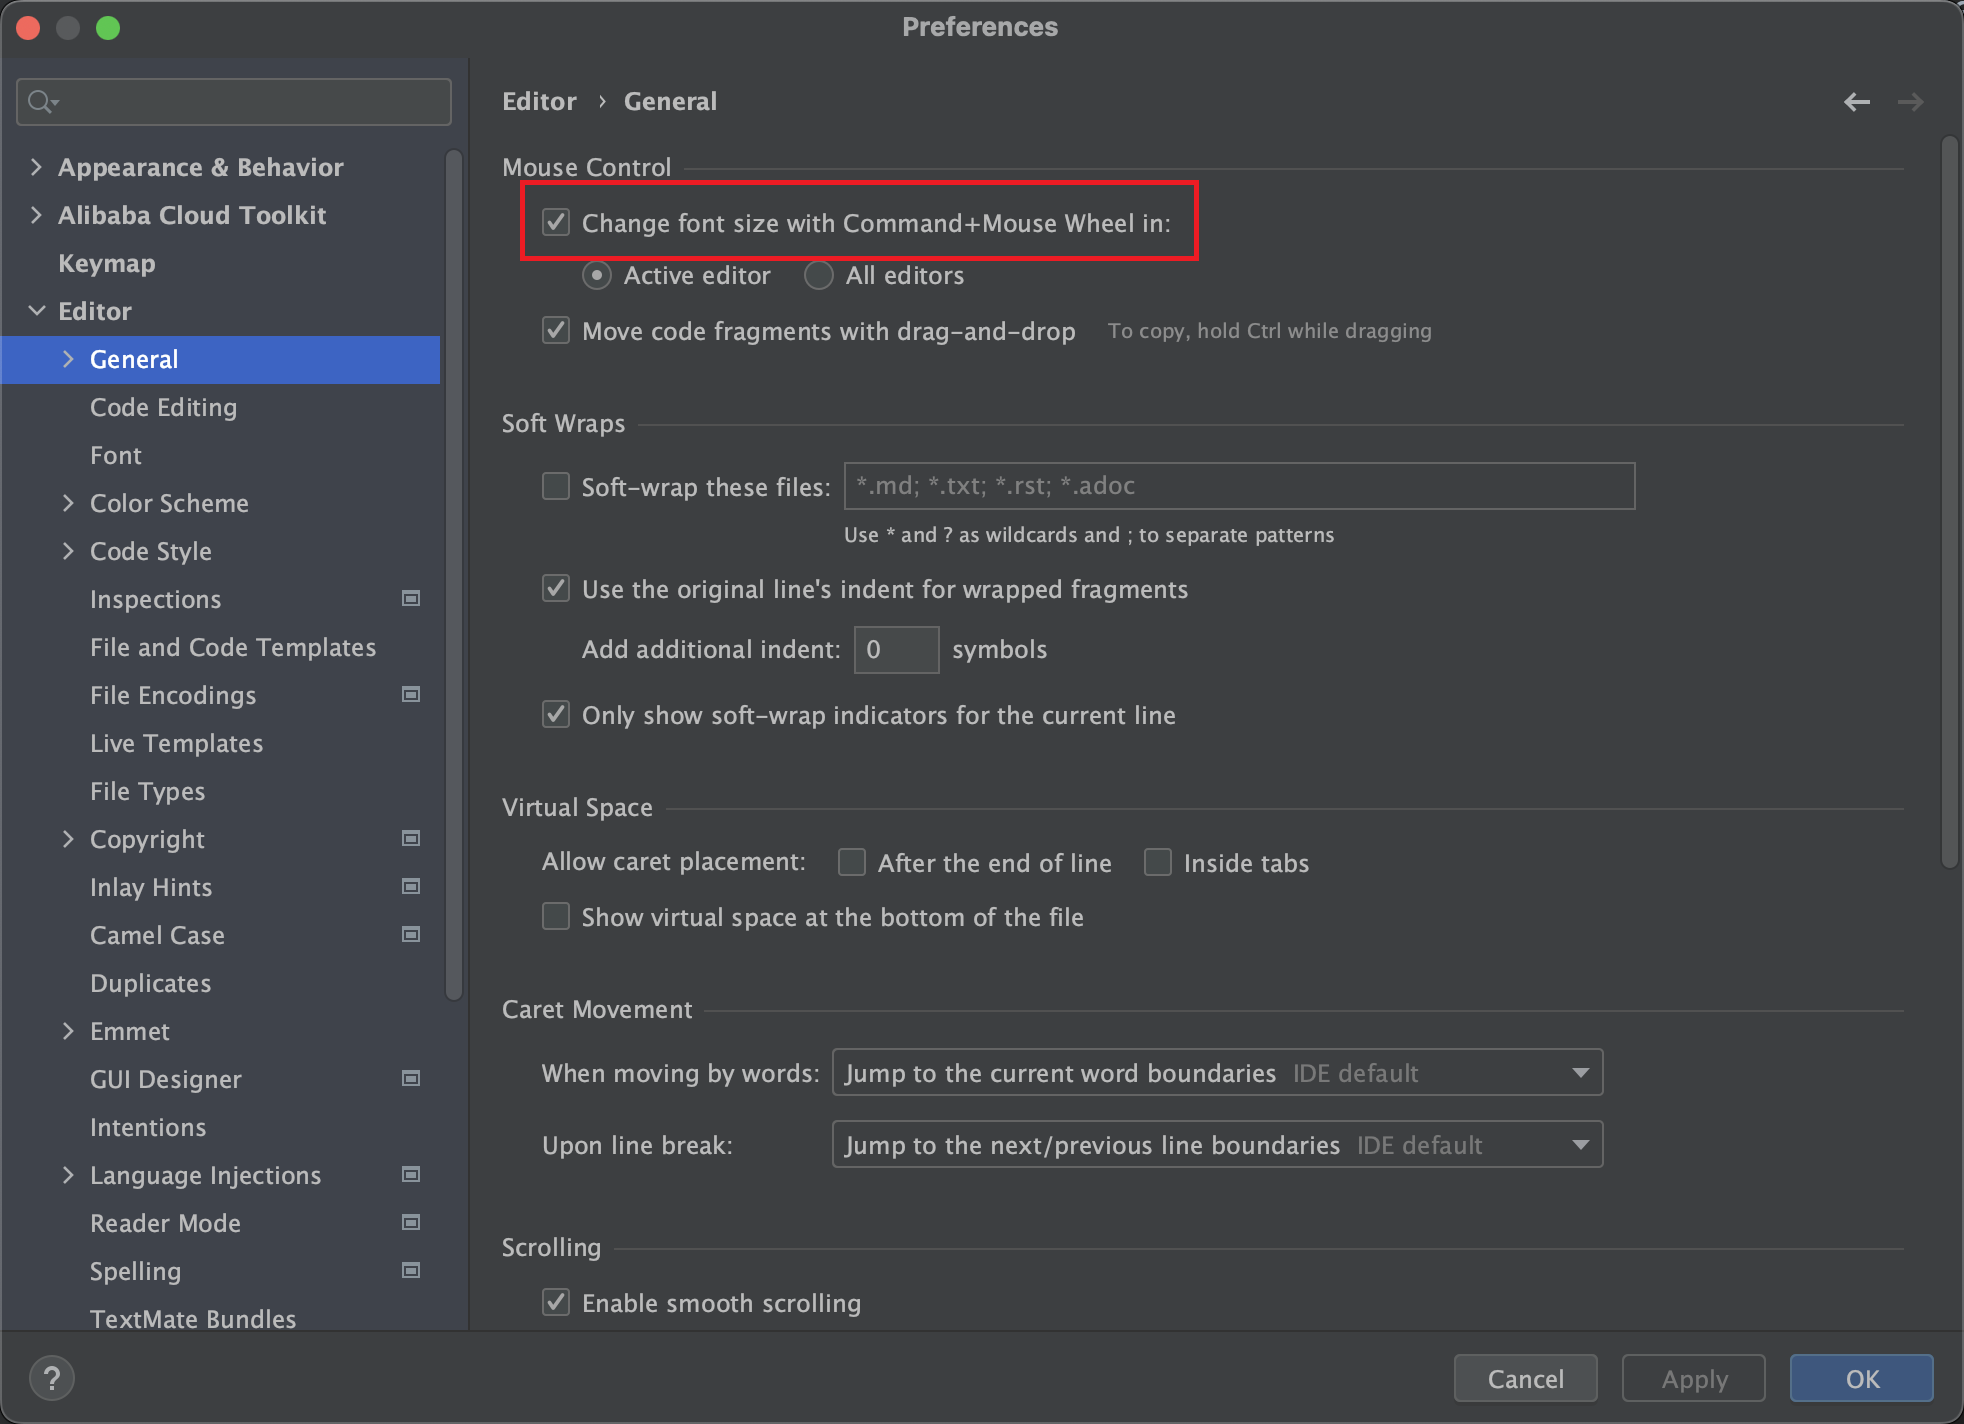This screenshot has height=1424, width=1964.
Task: Click the Add additional indent field
Action: [896, 650]
